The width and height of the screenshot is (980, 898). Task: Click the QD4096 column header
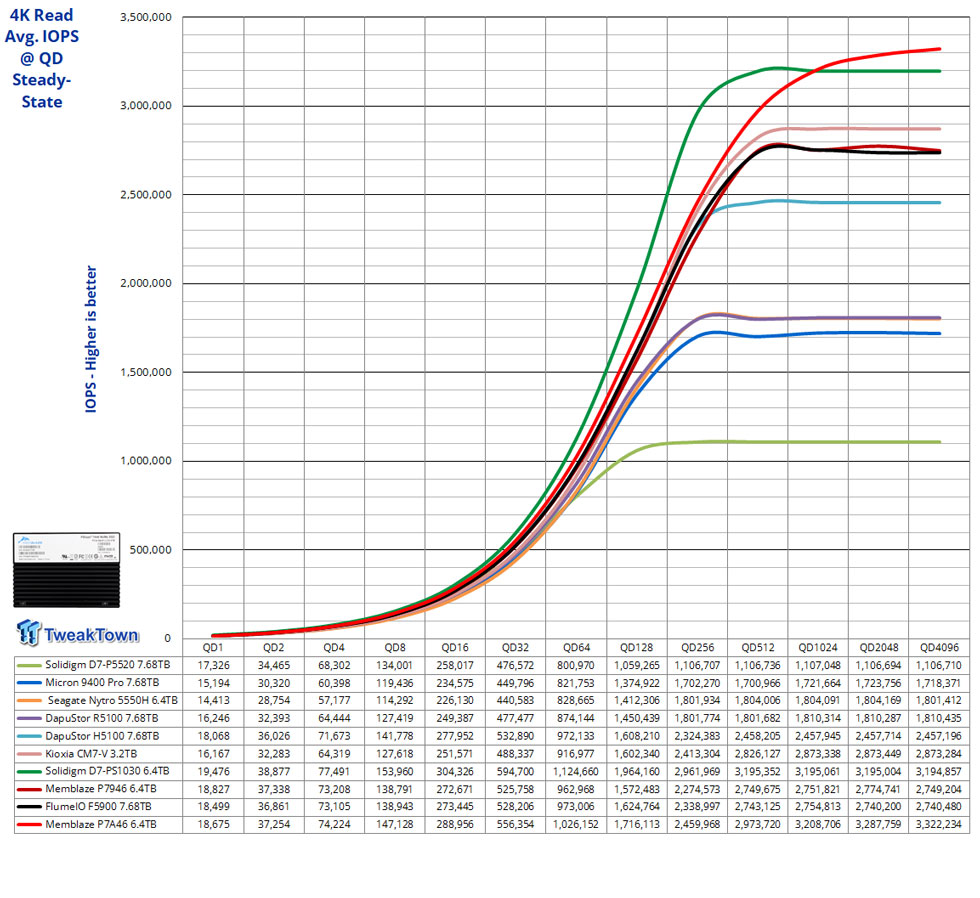click(939, 647)
